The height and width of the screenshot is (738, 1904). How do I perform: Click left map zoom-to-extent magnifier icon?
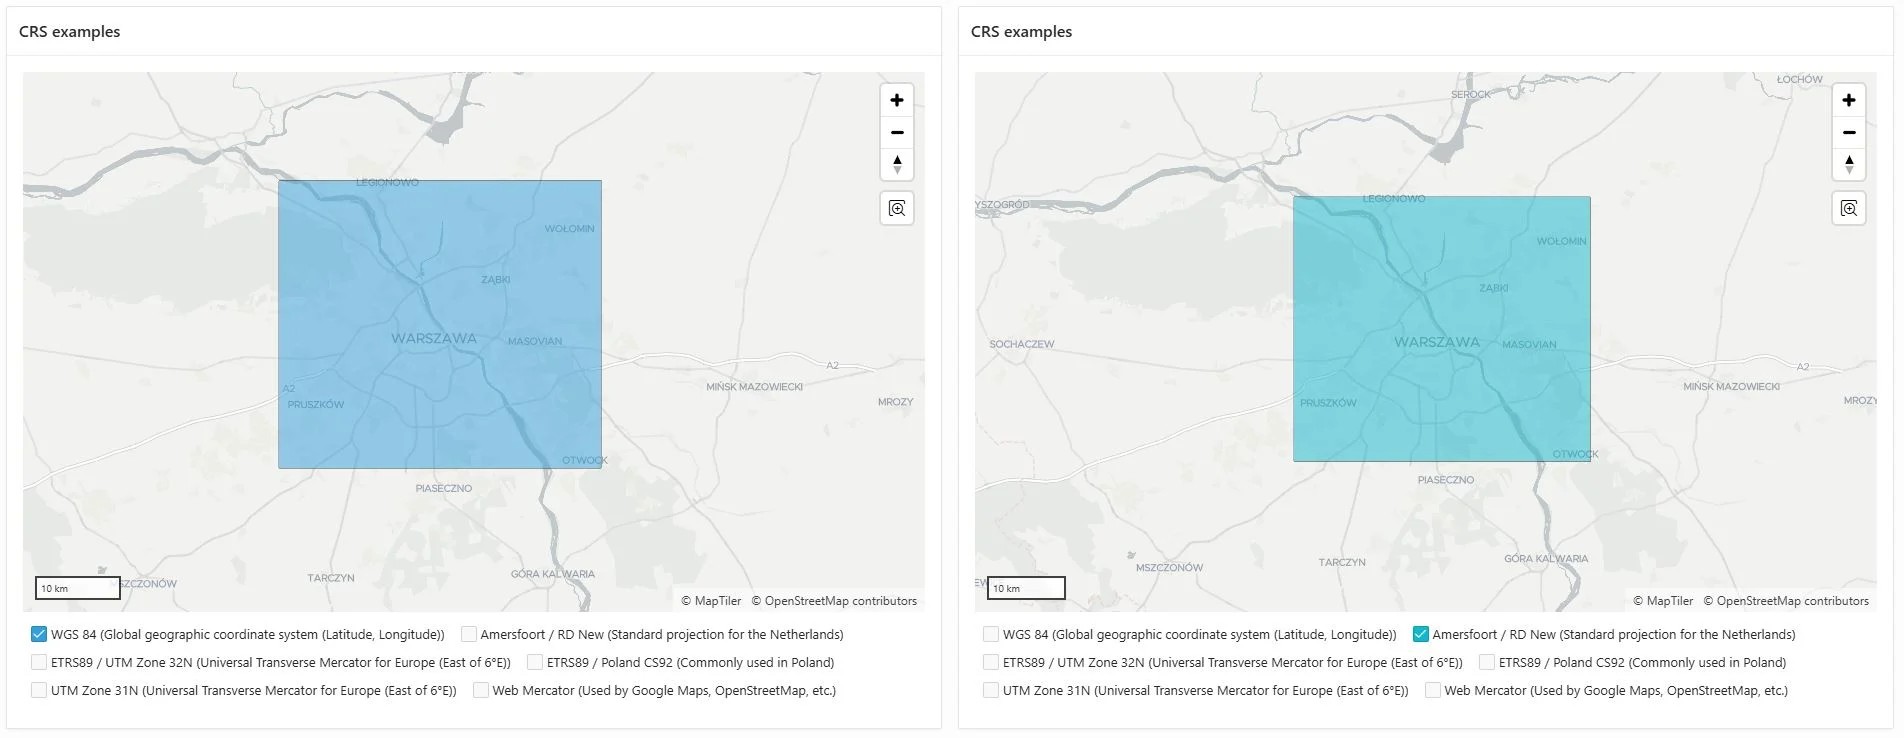tap(897, 209)
